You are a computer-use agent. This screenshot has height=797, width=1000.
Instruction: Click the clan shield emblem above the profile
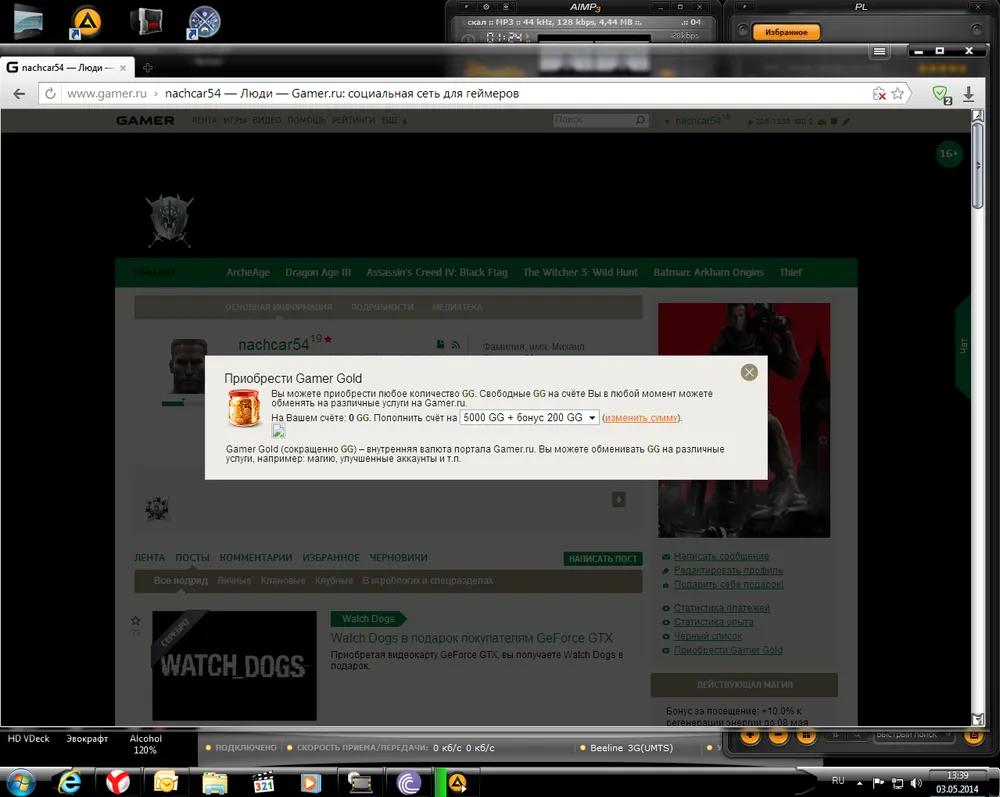pos(170,221)
